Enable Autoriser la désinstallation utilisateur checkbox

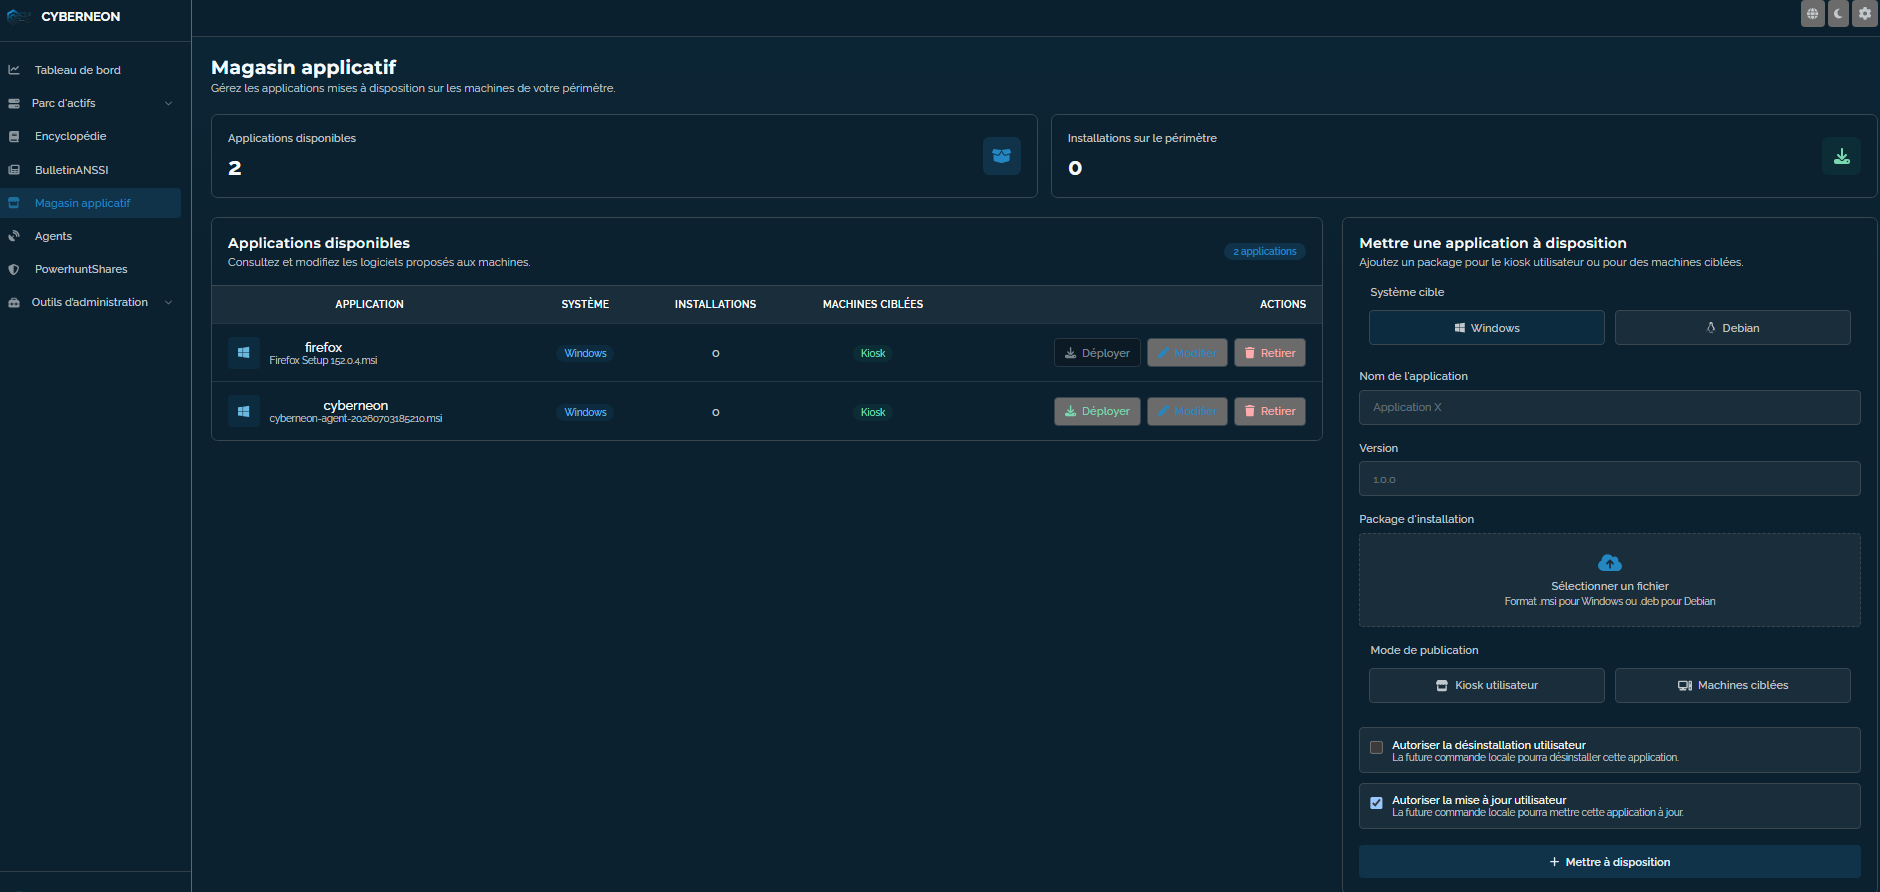(1376, 747)
